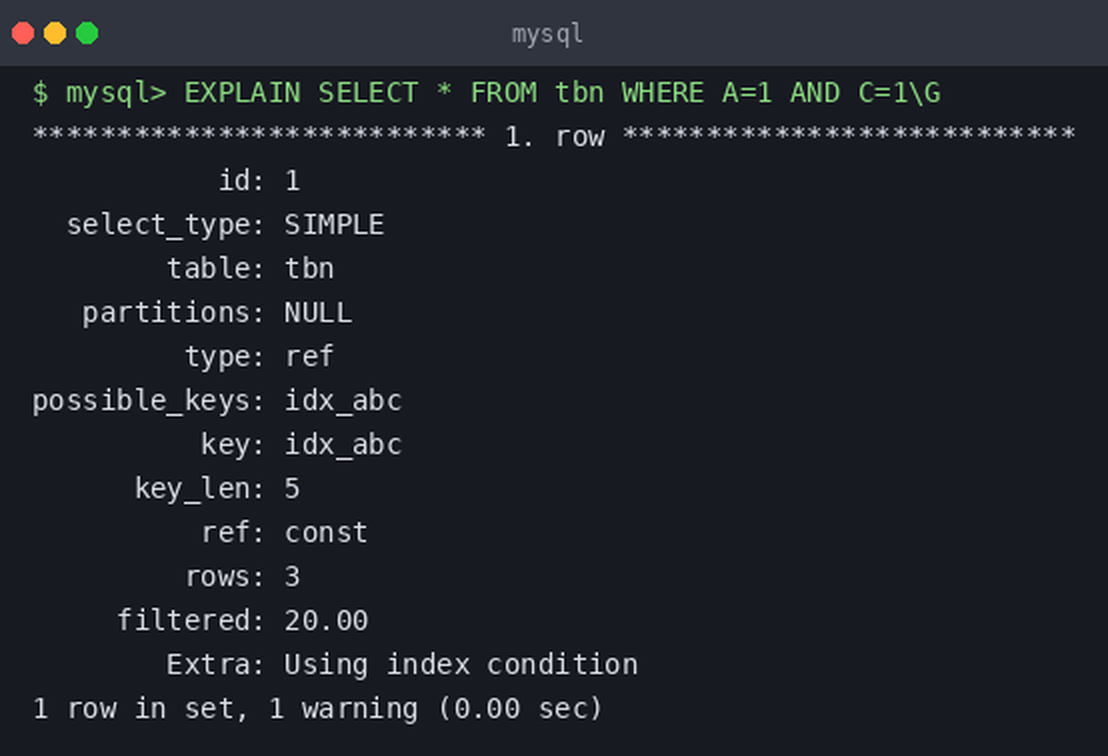Click the select_type value SIMPLE
The image size is (1108, 756).
[x=334, y=225]
